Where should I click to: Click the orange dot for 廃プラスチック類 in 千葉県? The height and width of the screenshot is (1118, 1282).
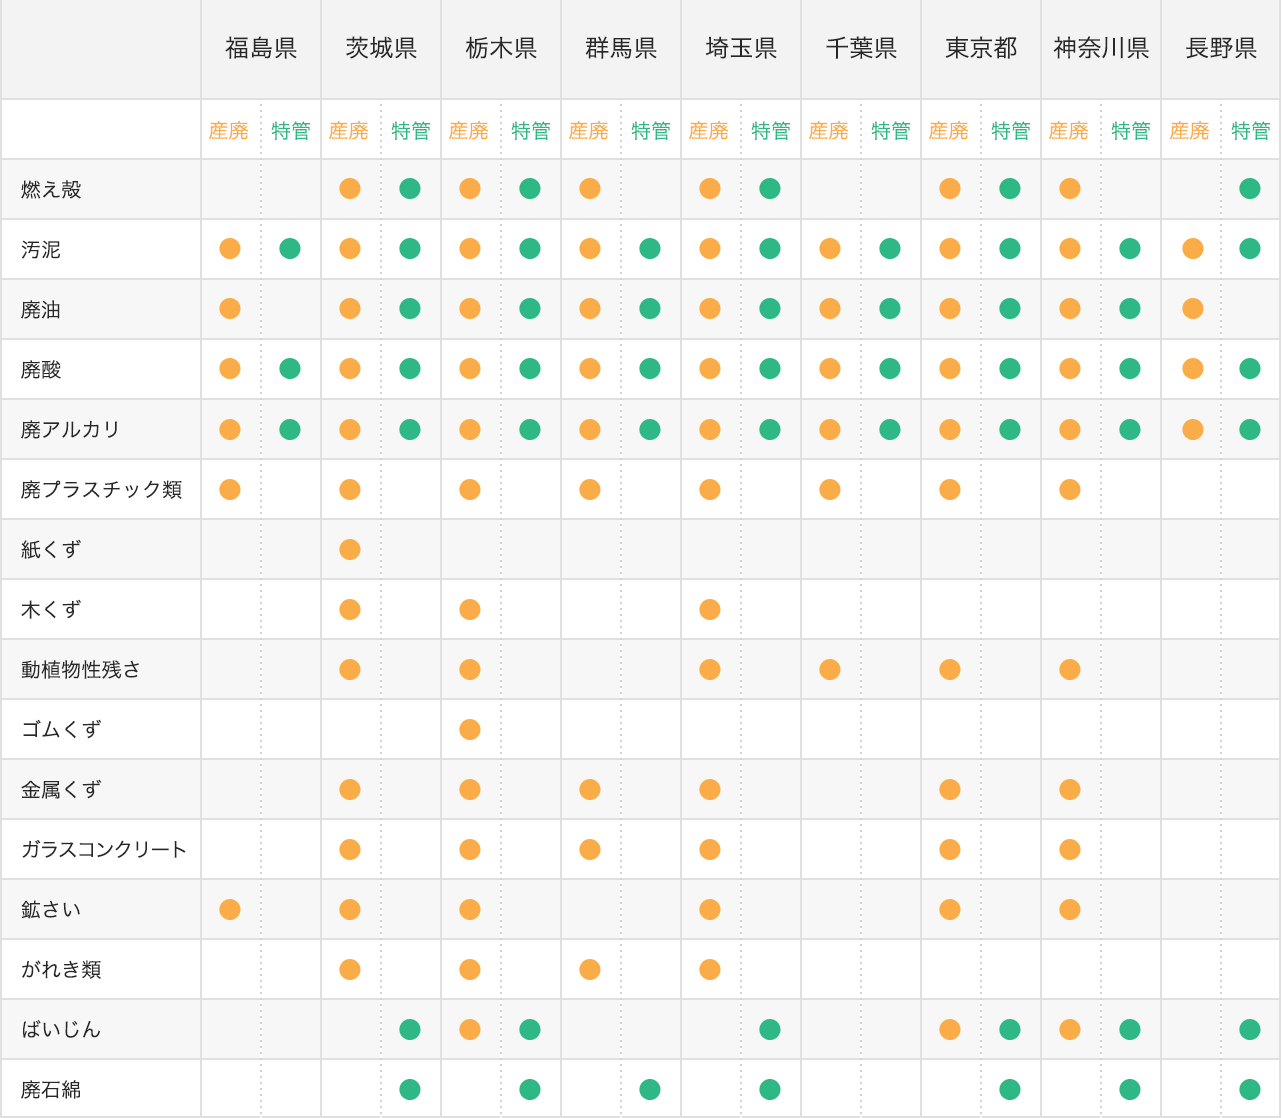tap(830, 489)
